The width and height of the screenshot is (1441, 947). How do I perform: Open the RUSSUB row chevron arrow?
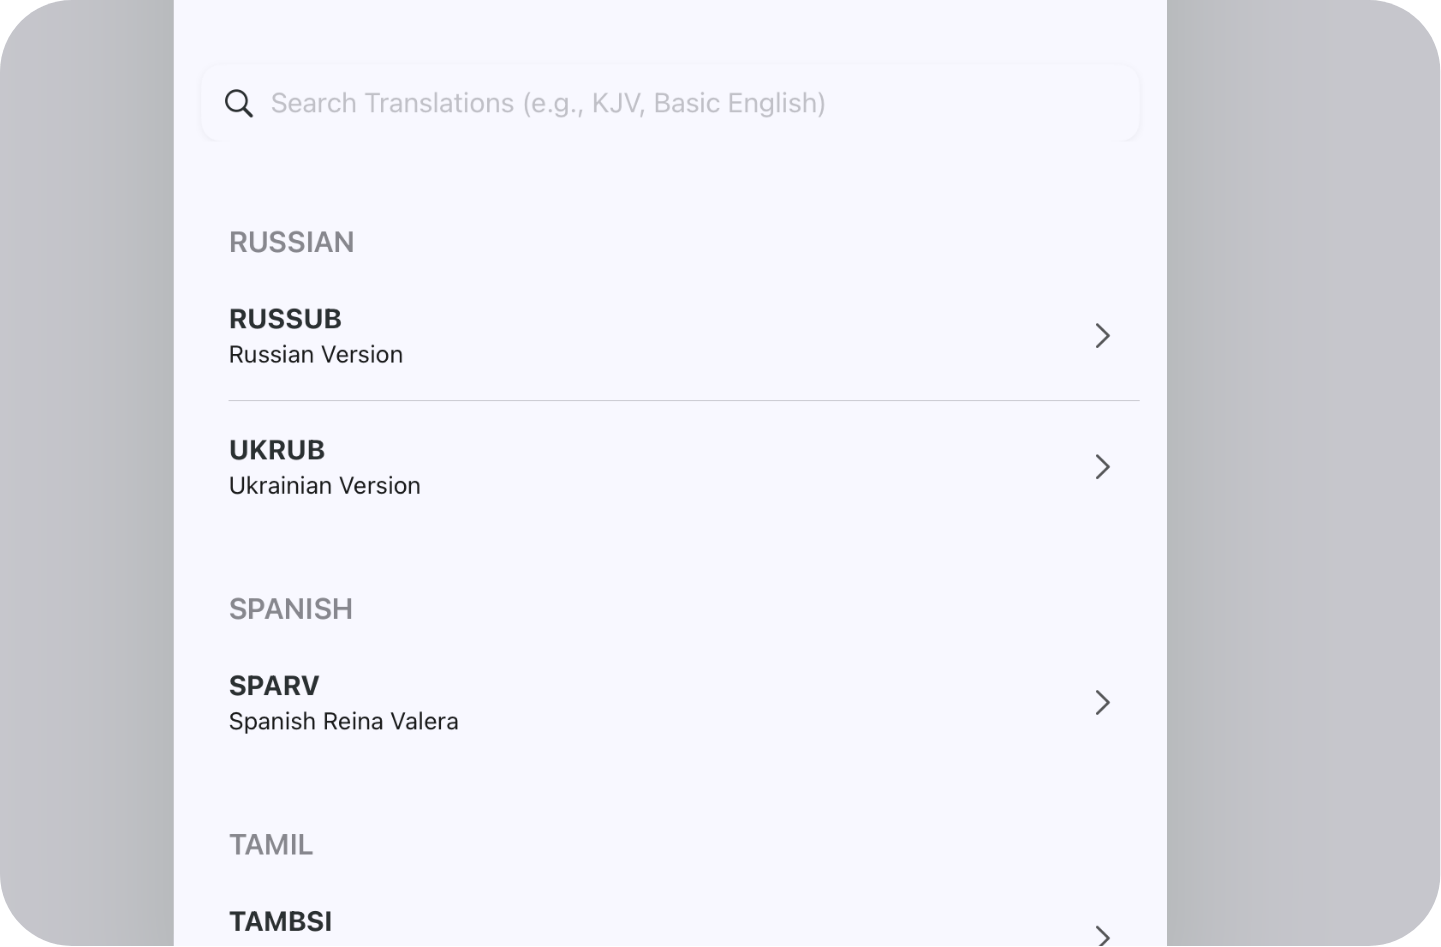(x=1102, y=336)
